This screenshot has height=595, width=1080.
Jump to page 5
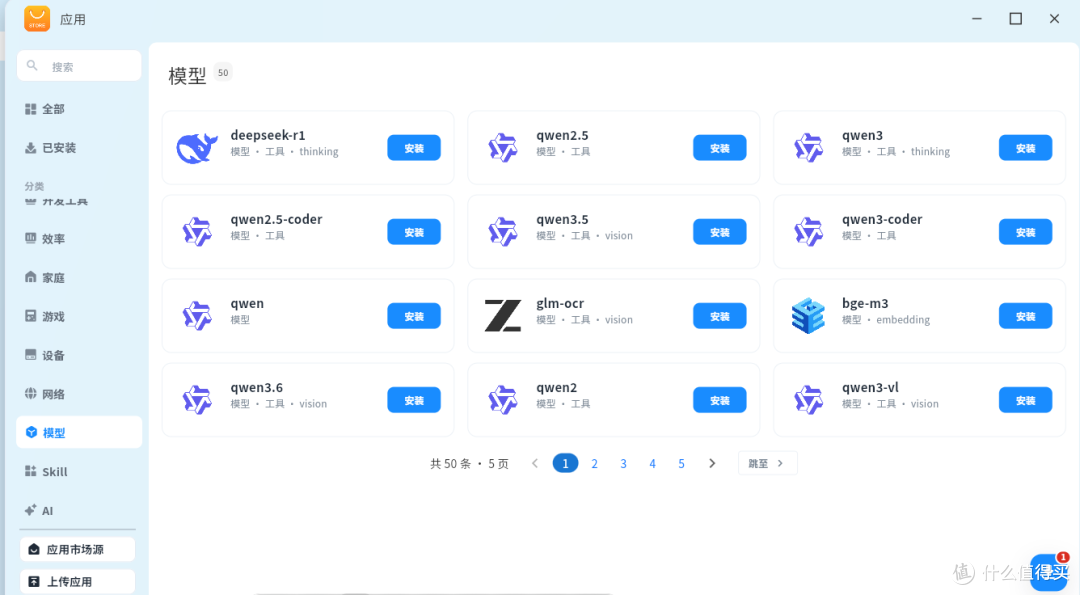coord(681,463)
